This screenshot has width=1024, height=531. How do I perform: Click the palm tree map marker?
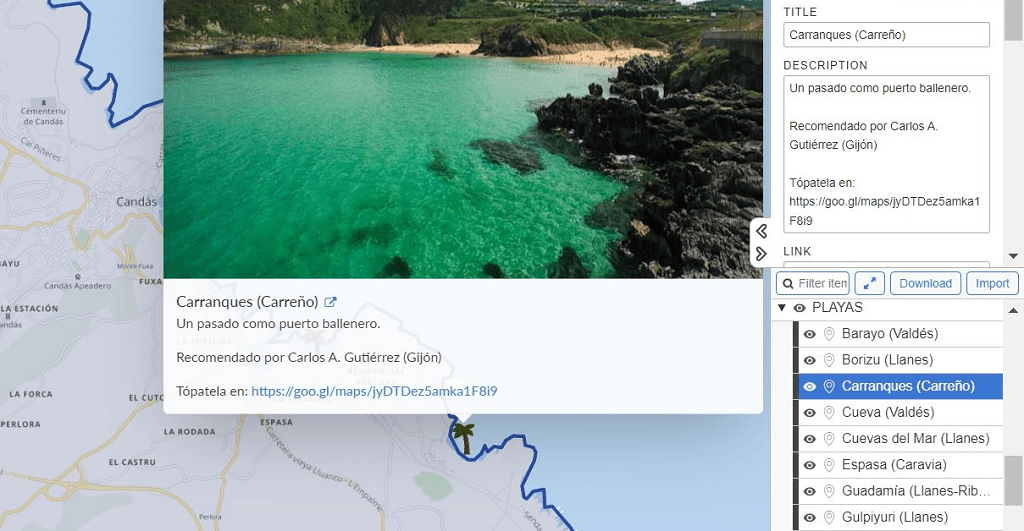click(464, 438)
